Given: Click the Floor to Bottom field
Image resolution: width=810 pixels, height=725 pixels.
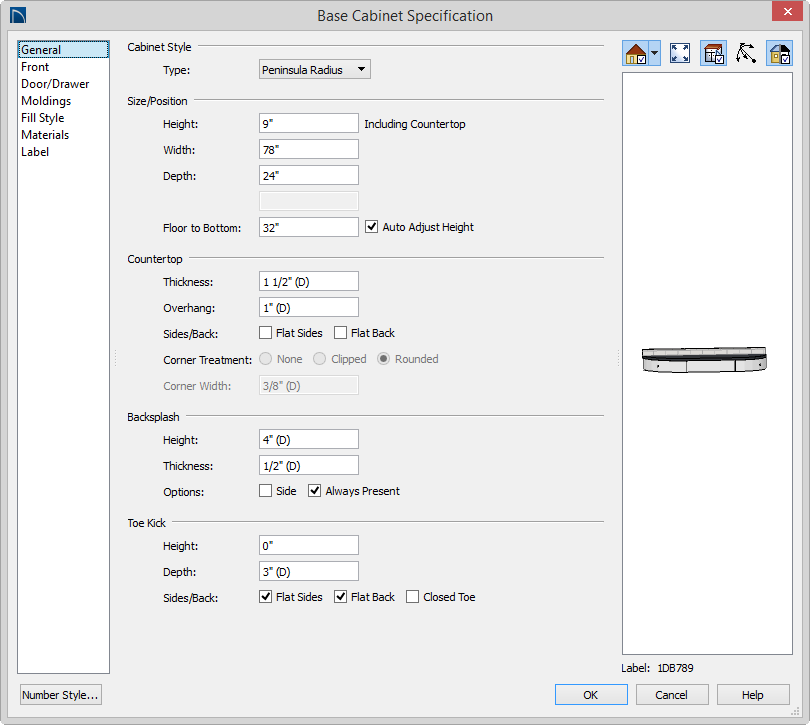Looking at the screenshot, I should click(x=308, y=227).
